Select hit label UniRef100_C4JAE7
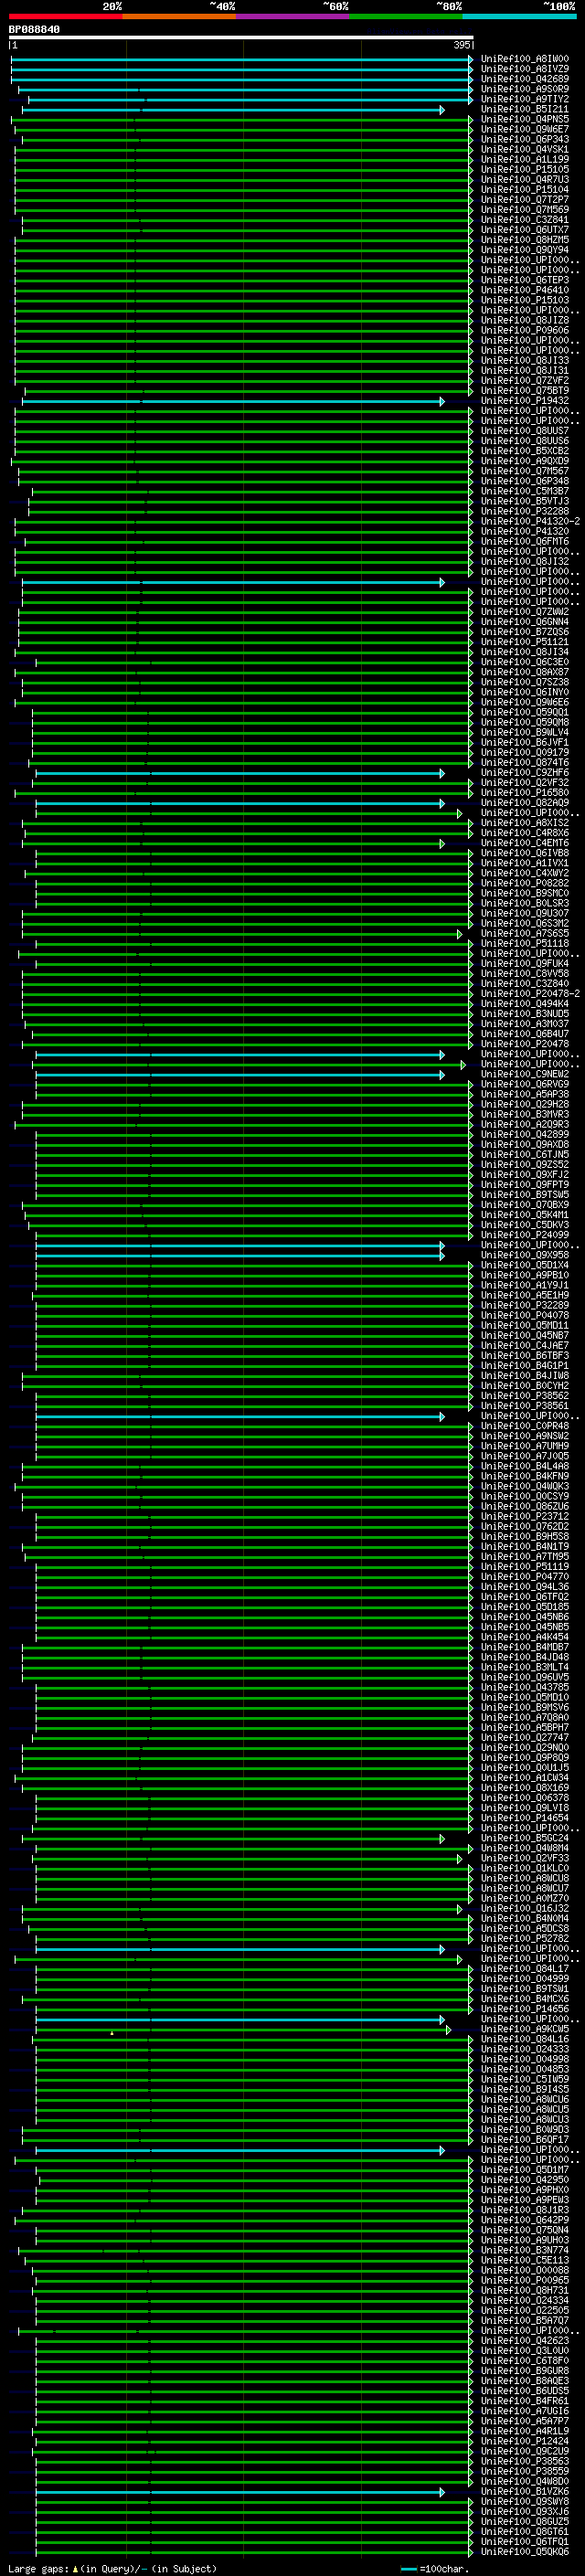 [x=525, y=1346]
